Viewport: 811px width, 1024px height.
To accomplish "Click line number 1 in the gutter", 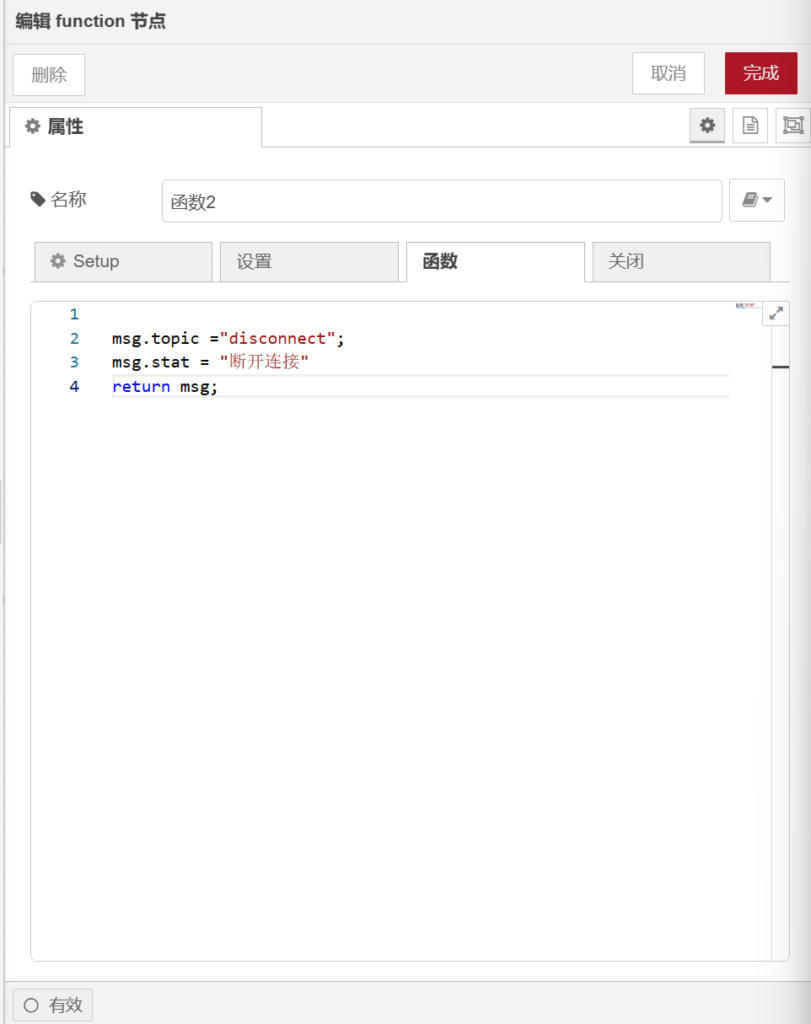I will point(74,314).
